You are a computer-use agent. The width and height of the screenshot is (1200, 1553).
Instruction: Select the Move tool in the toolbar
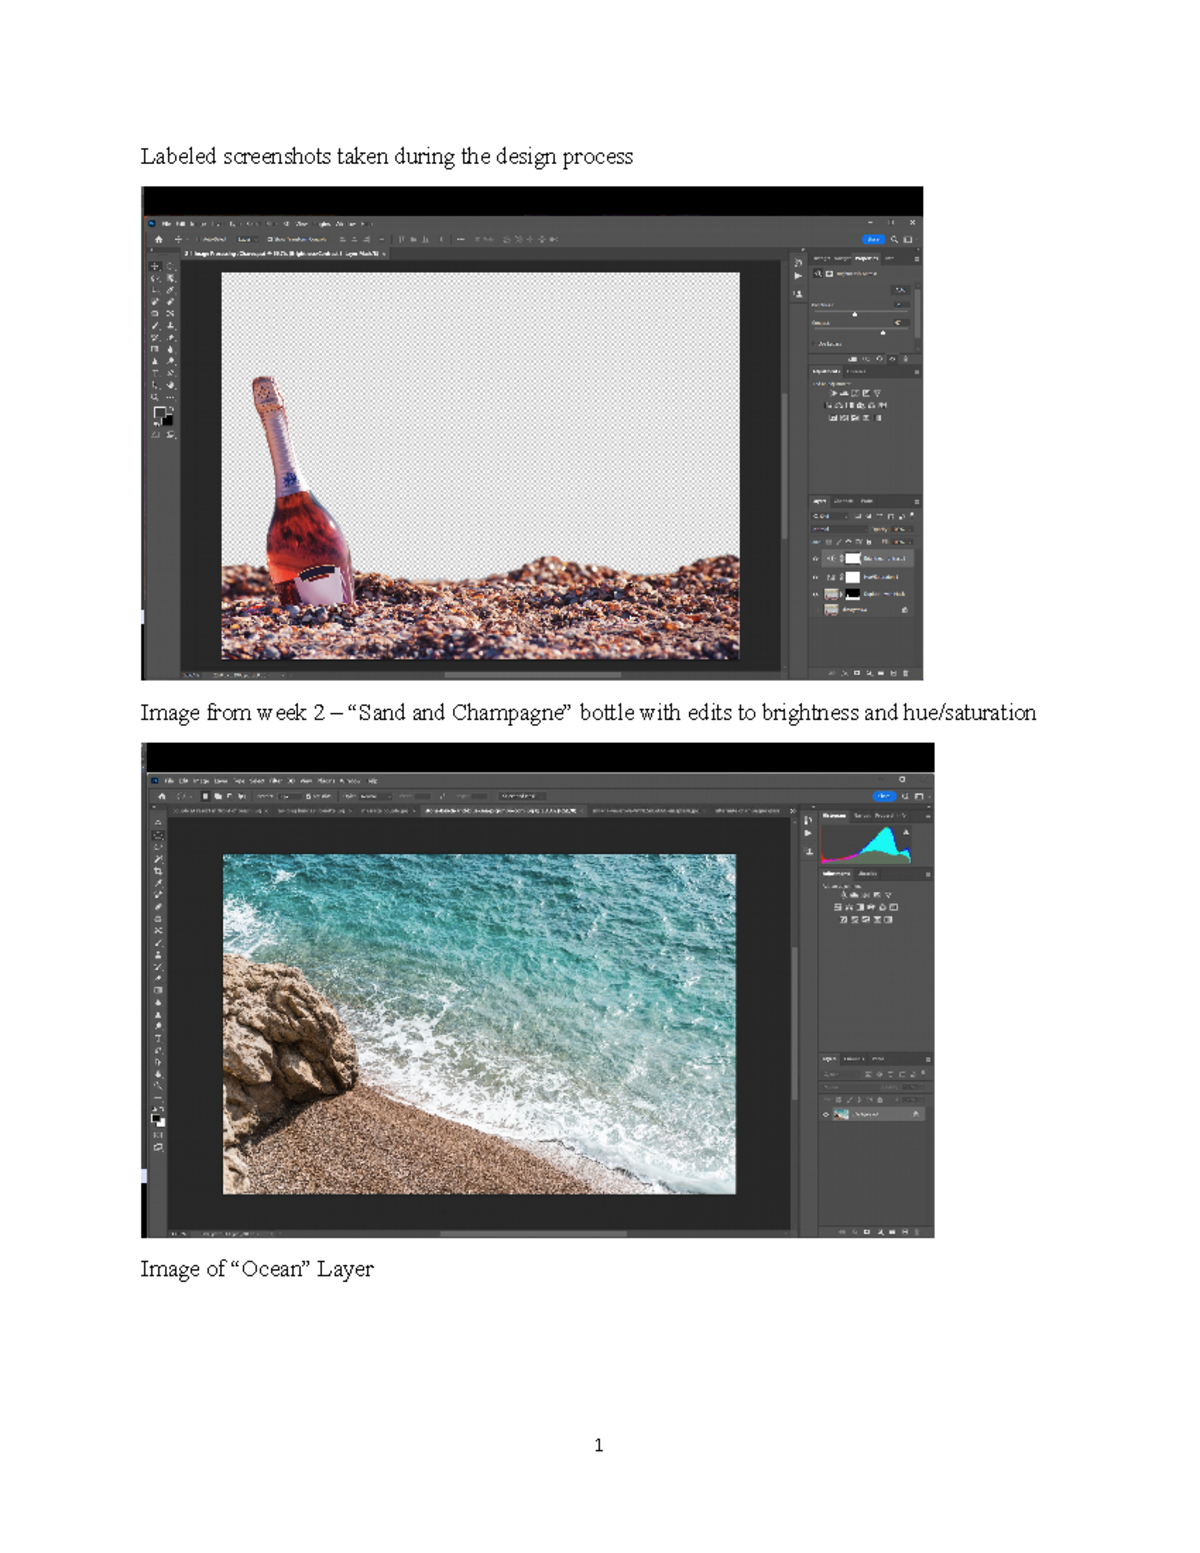point(153,266)
